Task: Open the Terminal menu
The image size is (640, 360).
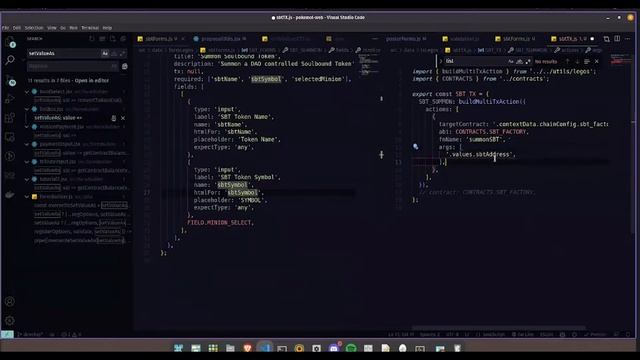Action: click(90, 28)
